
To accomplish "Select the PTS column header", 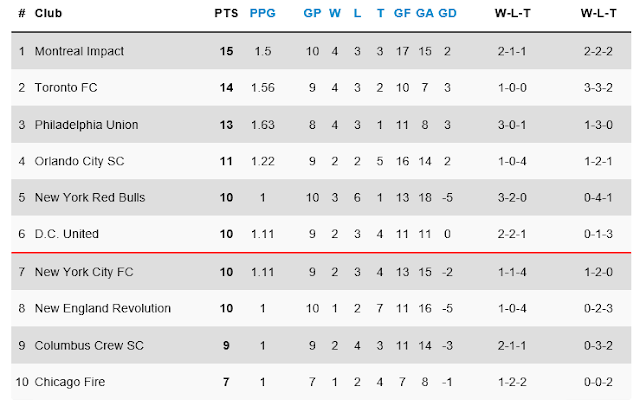I will (x=226, y=13).
